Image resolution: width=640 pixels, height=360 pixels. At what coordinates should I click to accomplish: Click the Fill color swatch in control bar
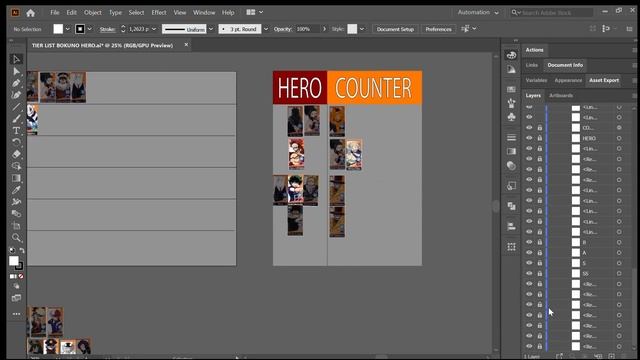(x=58, y=29)
